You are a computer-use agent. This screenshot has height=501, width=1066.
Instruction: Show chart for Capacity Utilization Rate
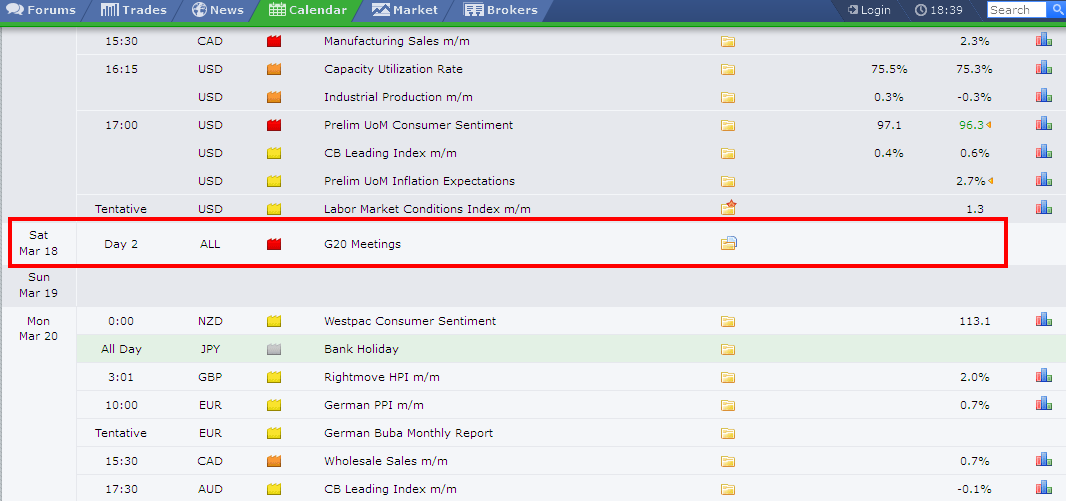[1044, 68]
